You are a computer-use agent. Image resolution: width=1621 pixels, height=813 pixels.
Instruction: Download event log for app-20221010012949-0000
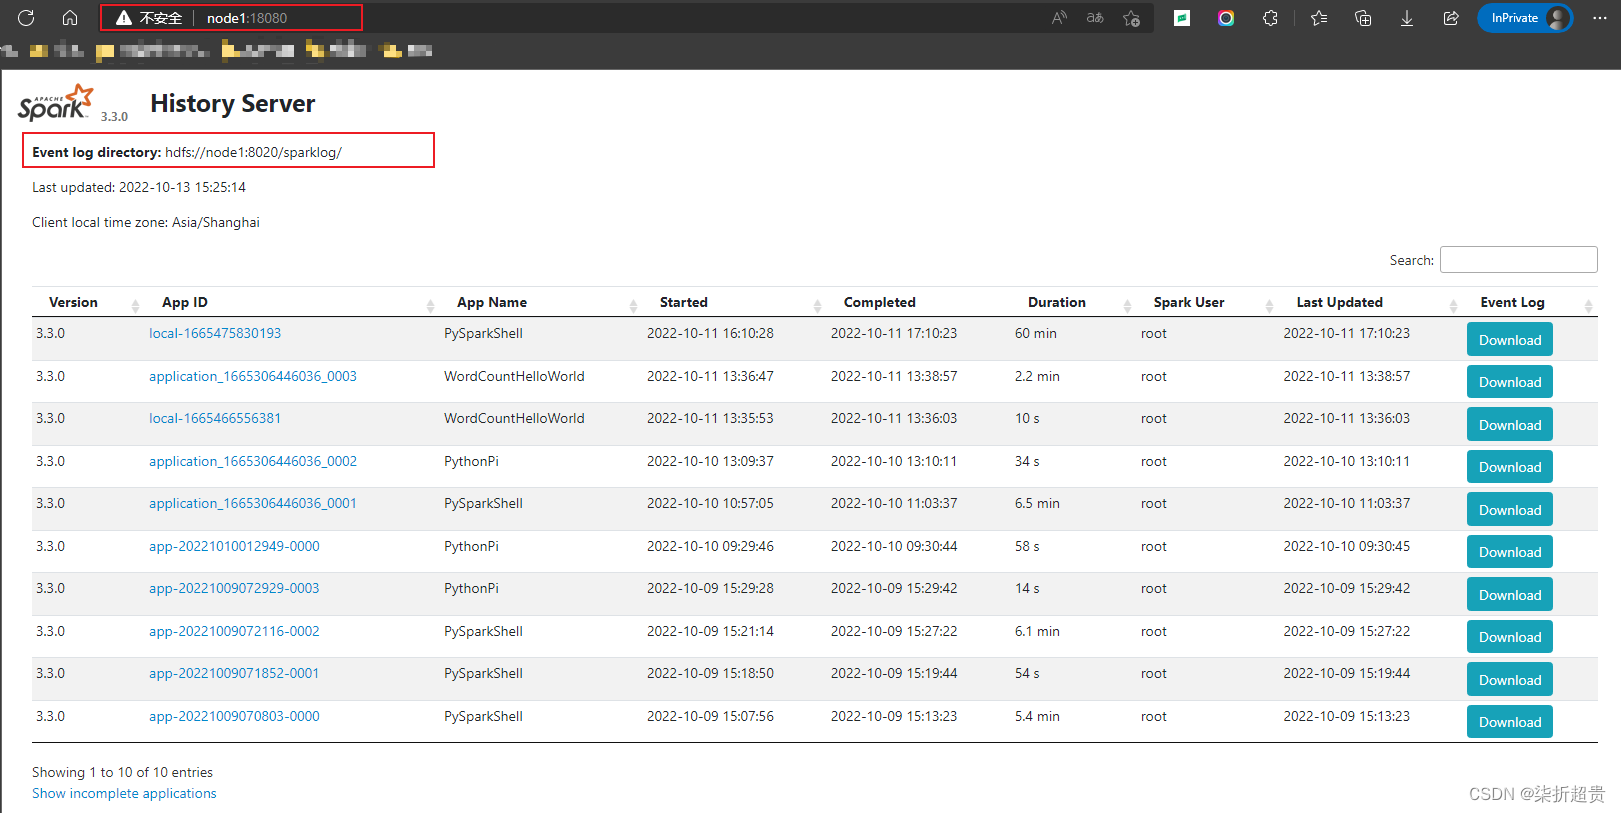click(x=1510, y=551)
